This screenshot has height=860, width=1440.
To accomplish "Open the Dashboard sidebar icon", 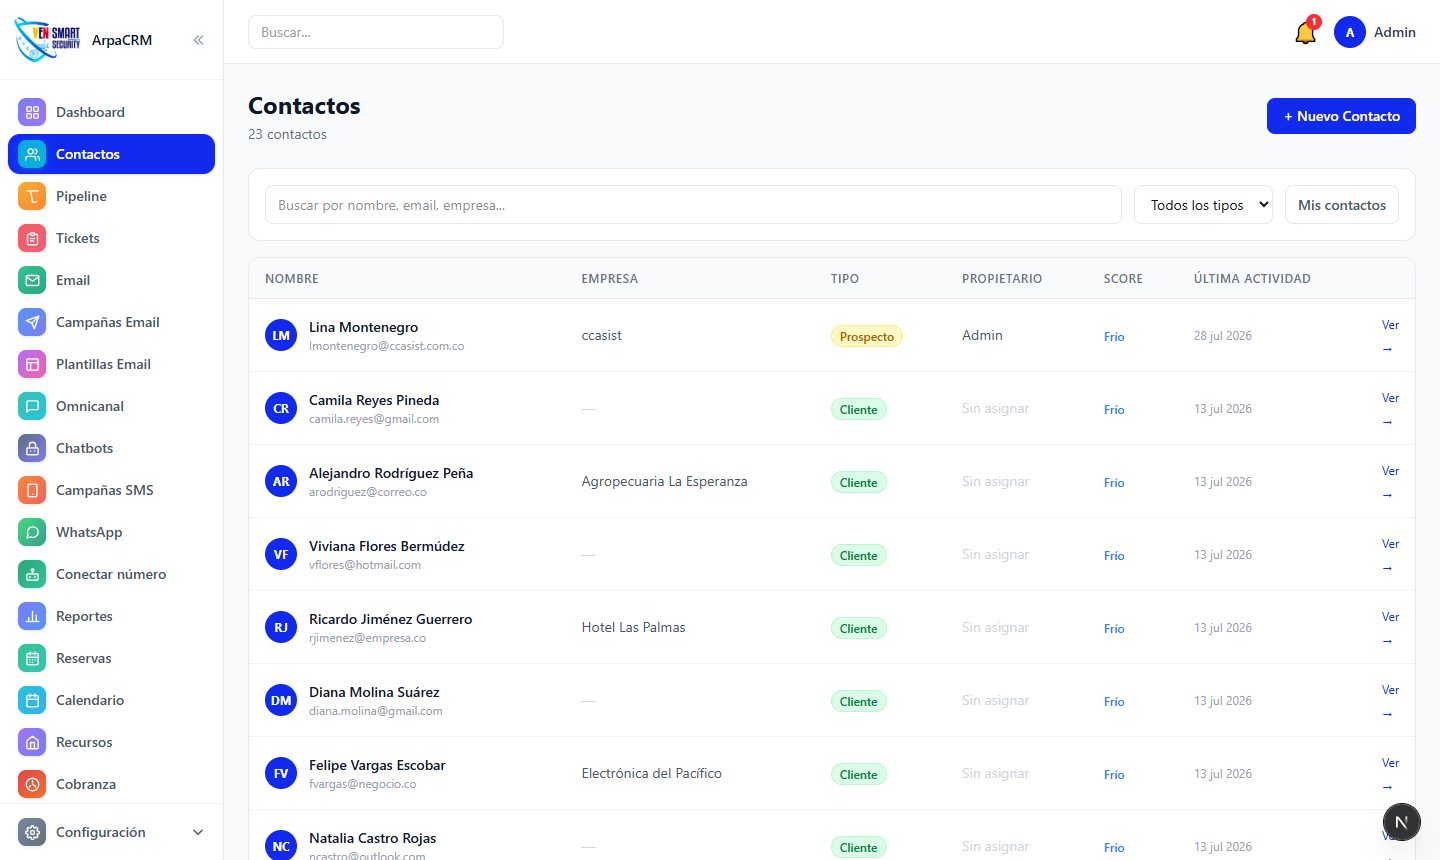I will 32,112.
